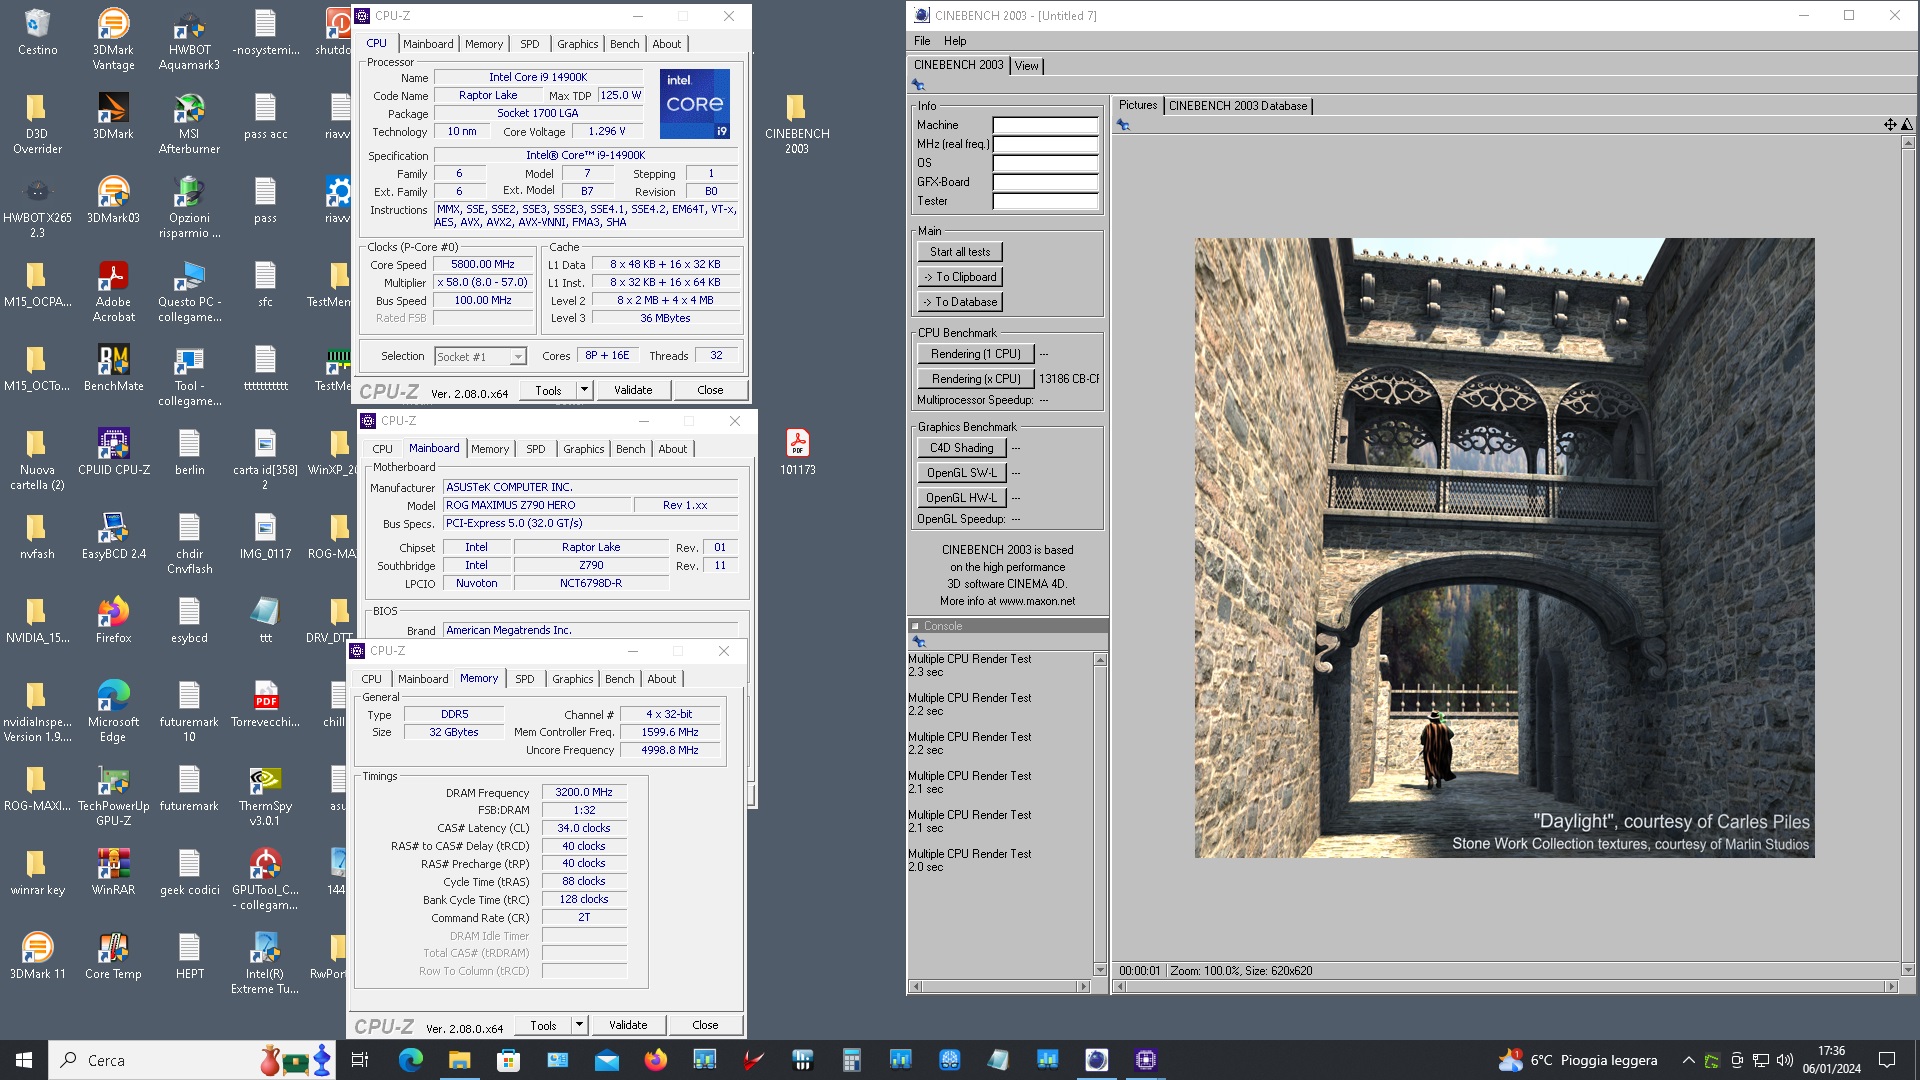
Task: Launch the CPUID CPU-Z desktop shortcut
Action: tap(113, 452)
